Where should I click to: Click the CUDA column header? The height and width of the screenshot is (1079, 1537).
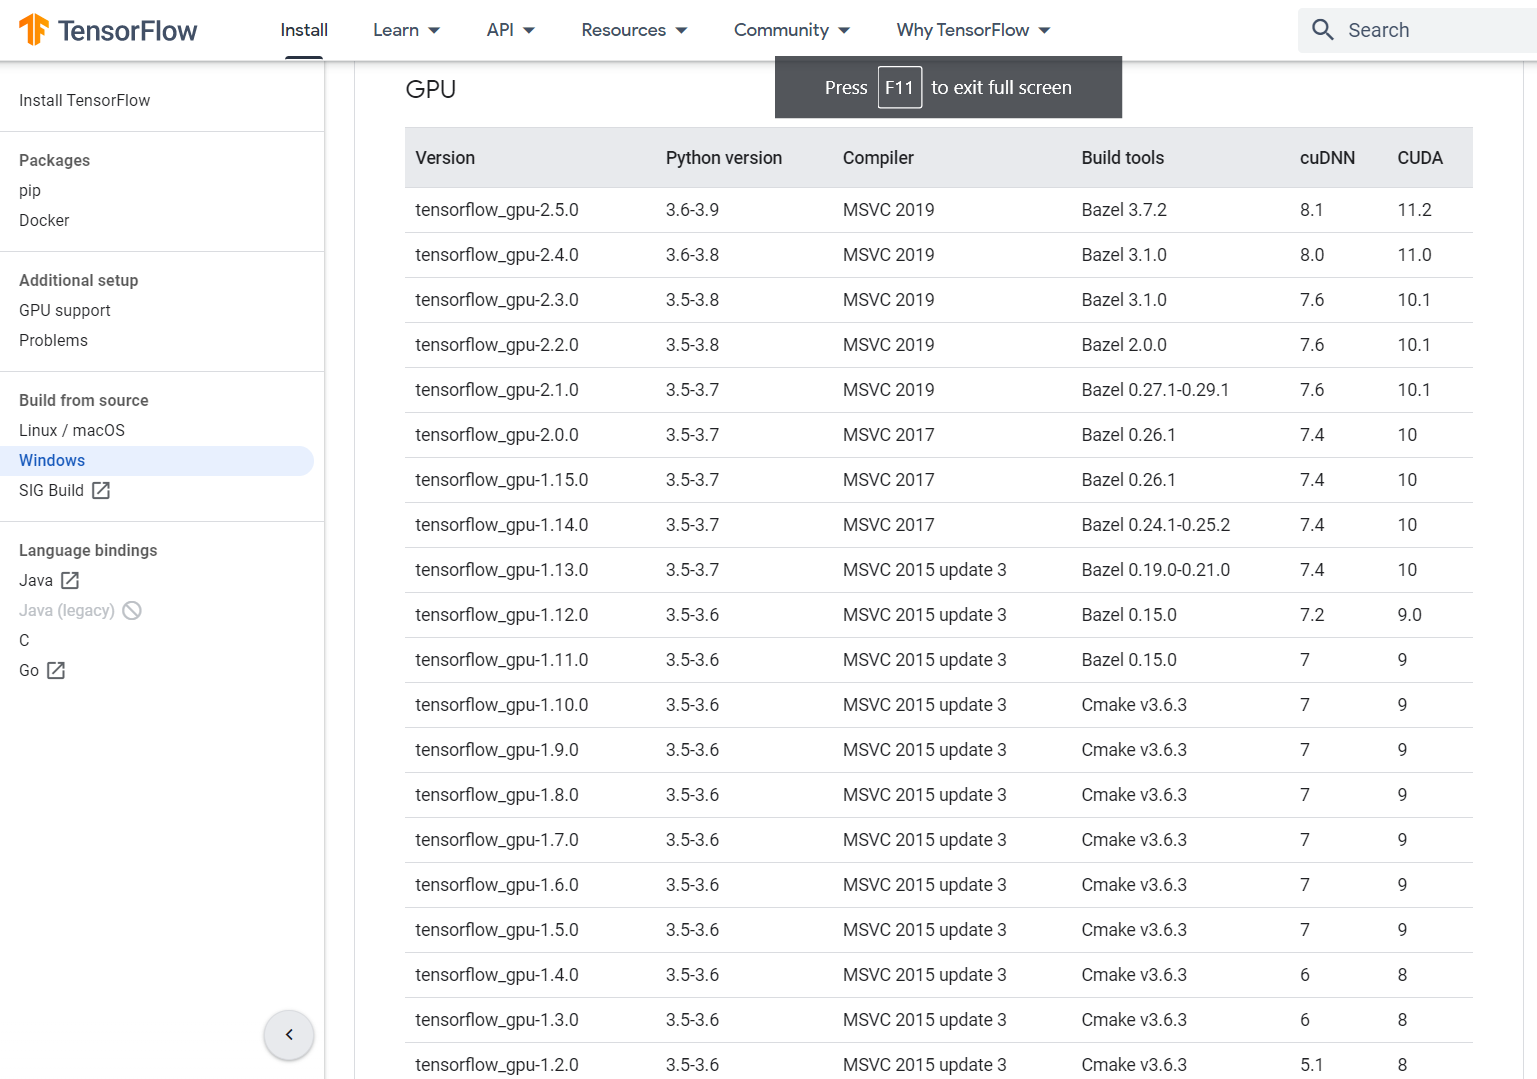point(1420,158)
